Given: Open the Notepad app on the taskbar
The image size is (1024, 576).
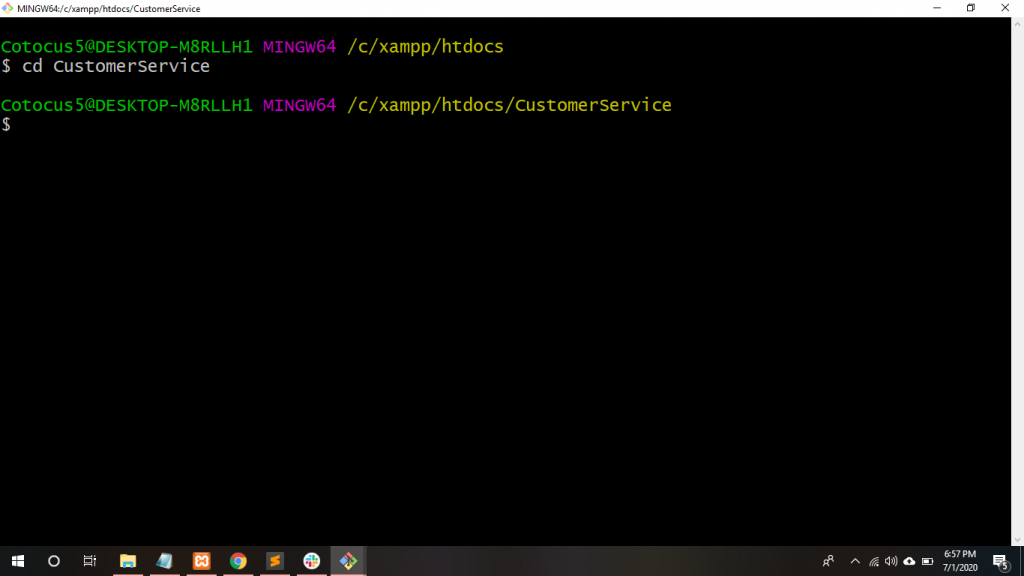Looking at the screenshot, I should coord(165,561).
